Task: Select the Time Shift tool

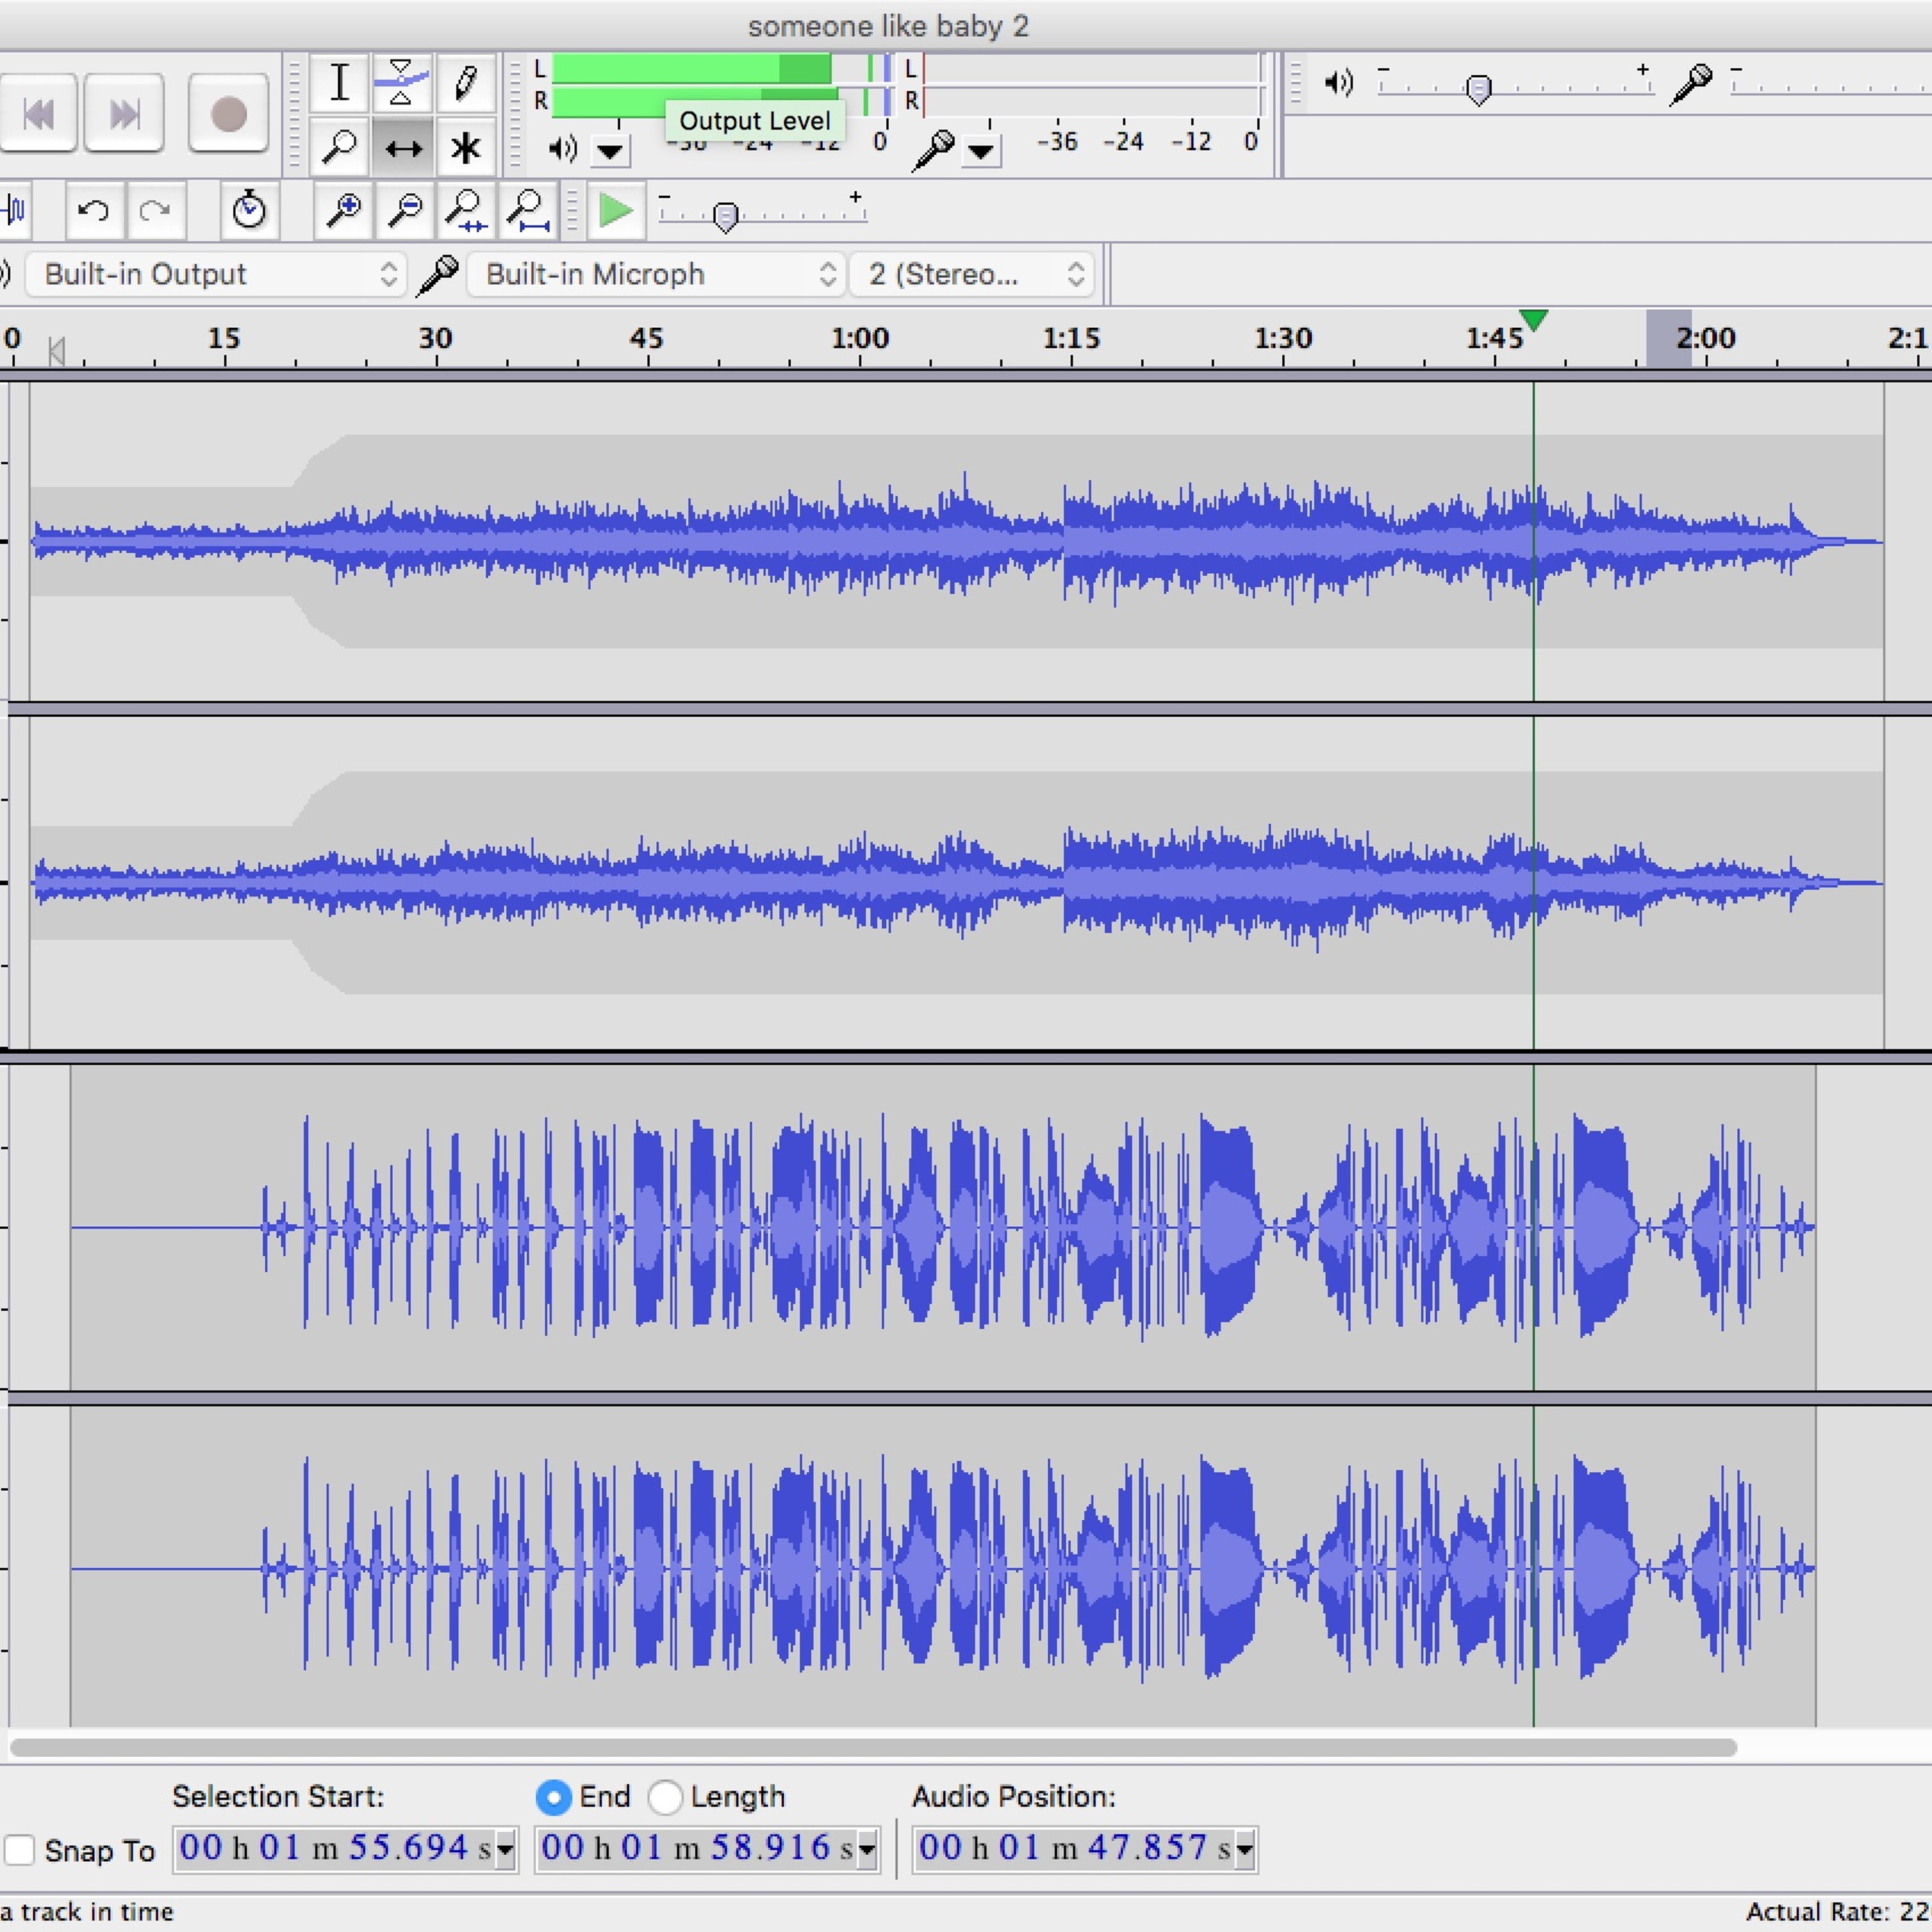Action: (x=402, y=148)
